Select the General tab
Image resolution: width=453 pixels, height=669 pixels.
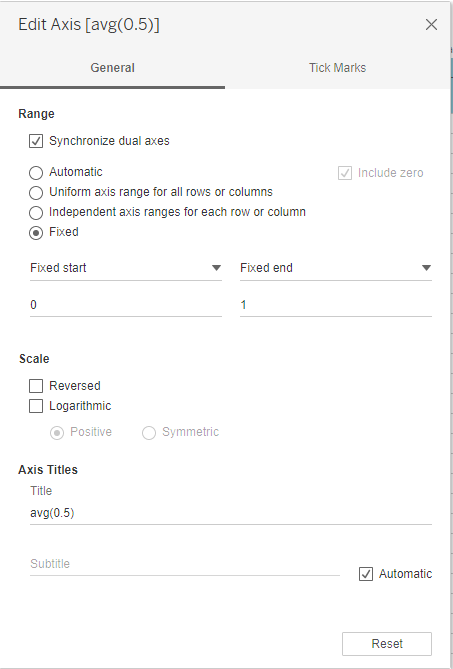[x=113, y=68]
